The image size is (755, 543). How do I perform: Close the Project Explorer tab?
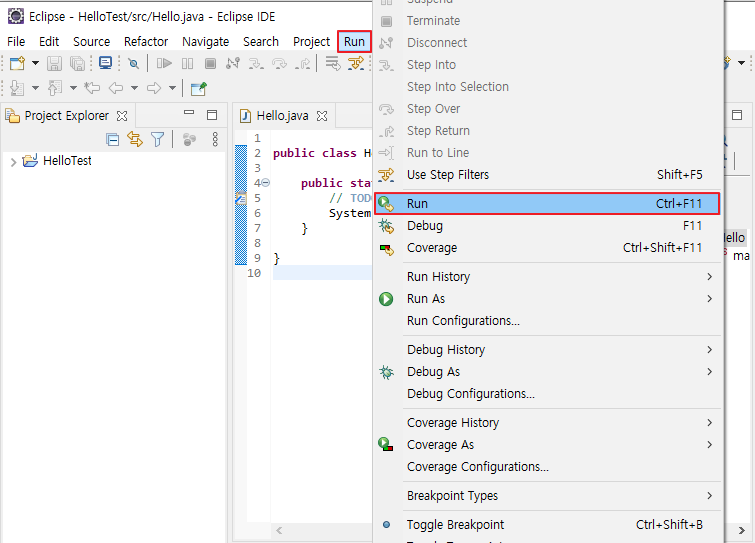pos(122,116)
